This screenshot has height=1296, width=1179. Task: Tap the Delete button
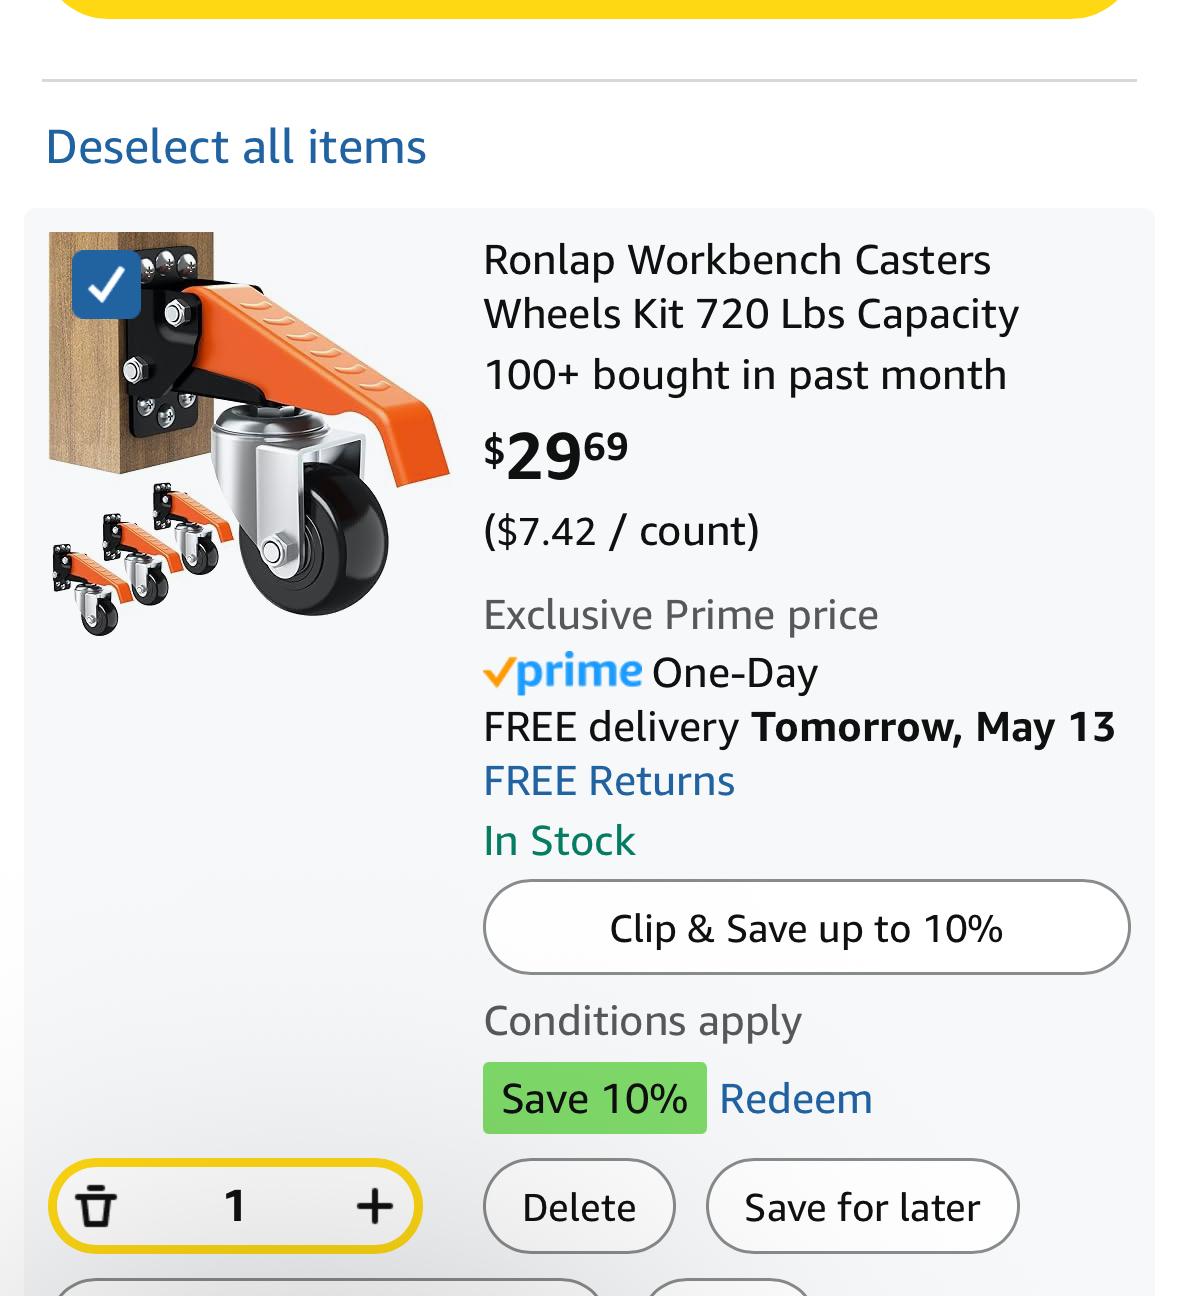(x=579, y=1207)
